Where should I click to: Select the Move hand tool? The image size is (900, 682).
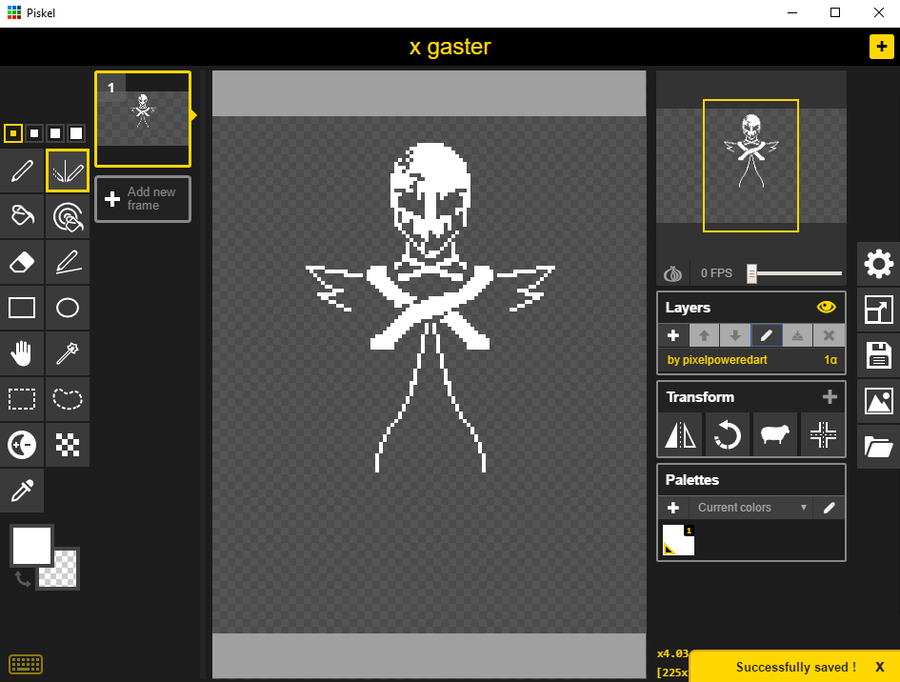[x=22, y=353]
